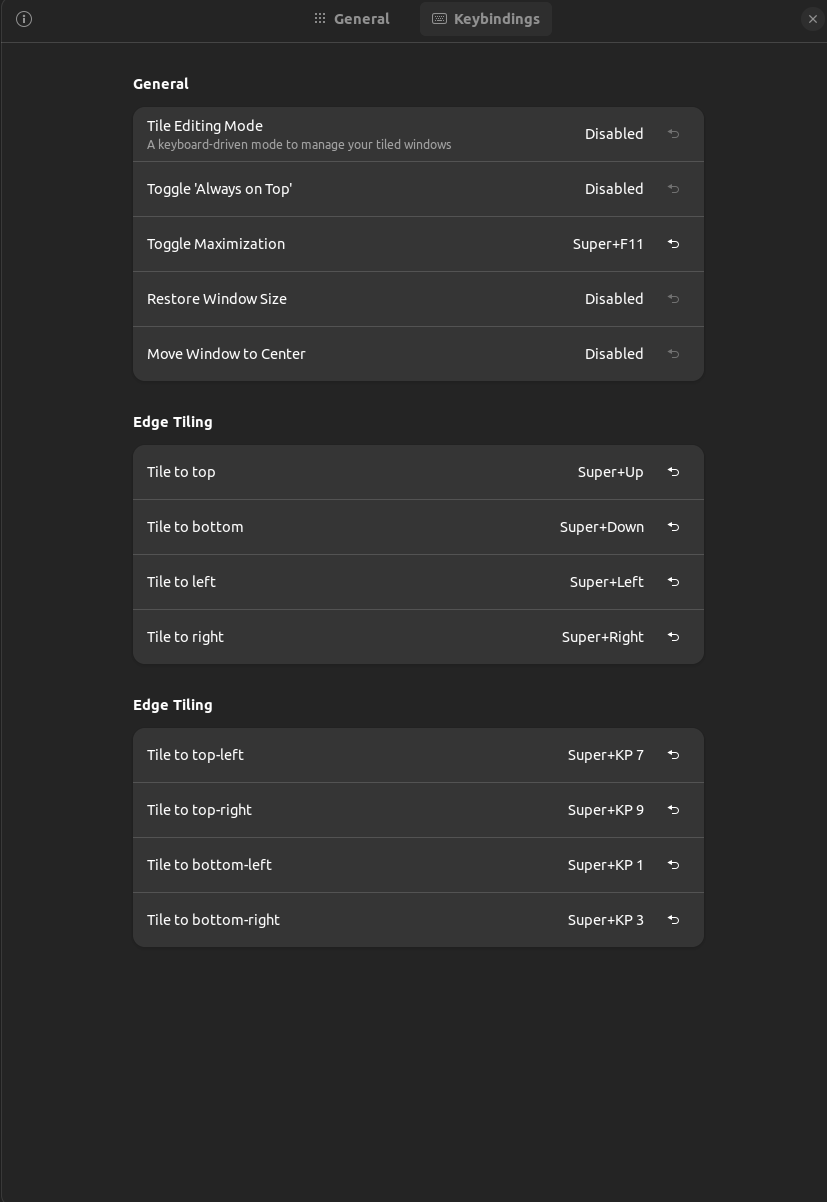Change the Super+KP 7 shortcut
827x1202 pixels.
[x=605, y=755]
